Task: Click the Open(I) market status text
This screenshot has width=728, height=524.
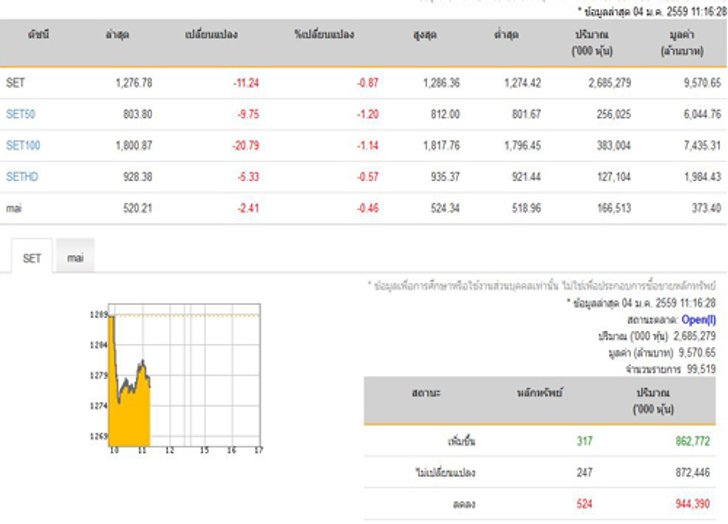Action: pyautogui.click(x=698, y=320)
